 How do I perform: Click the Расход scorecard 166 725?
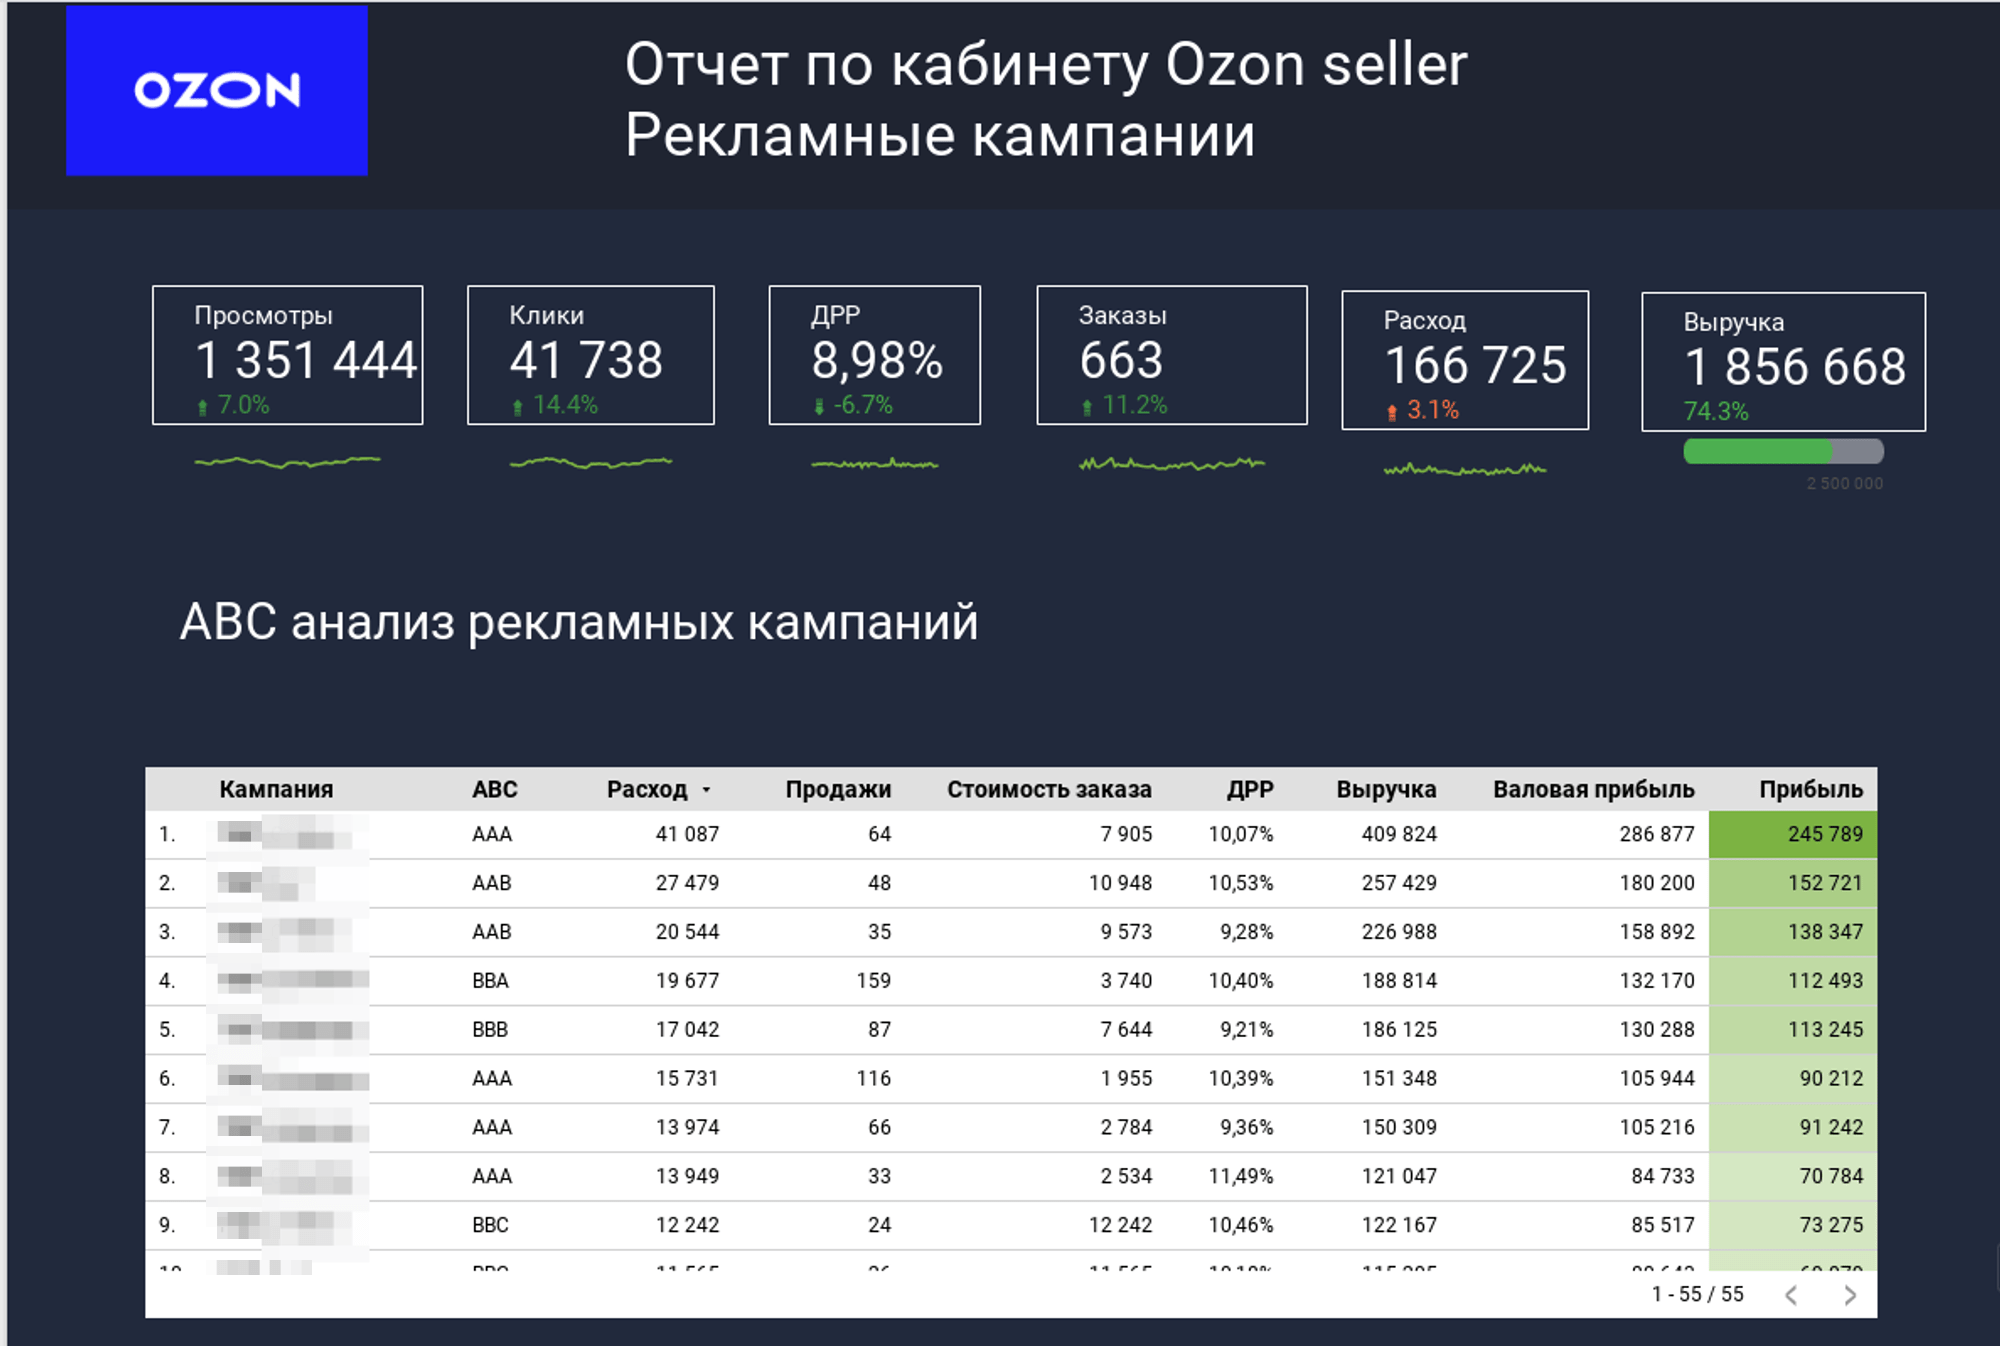click(x=1465, y=360)
